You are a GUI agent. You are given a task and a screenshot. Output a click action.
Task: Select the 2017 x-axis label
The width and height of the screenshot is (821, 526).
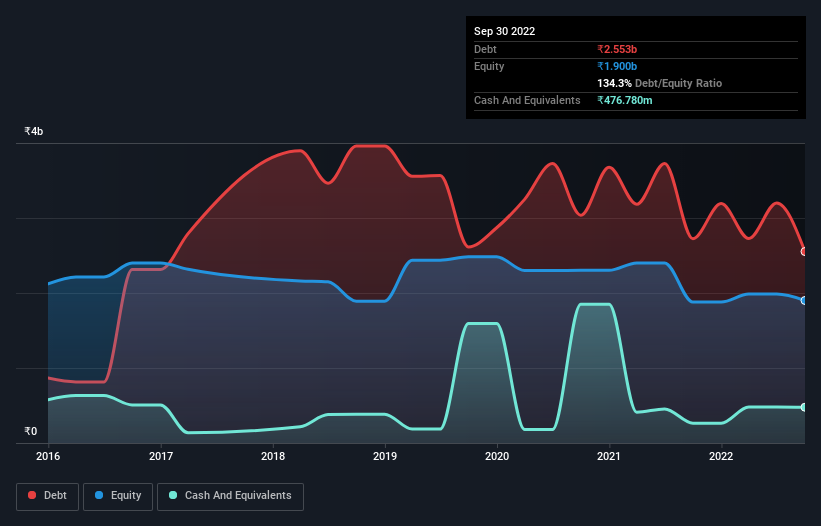[x=161, y=456]
